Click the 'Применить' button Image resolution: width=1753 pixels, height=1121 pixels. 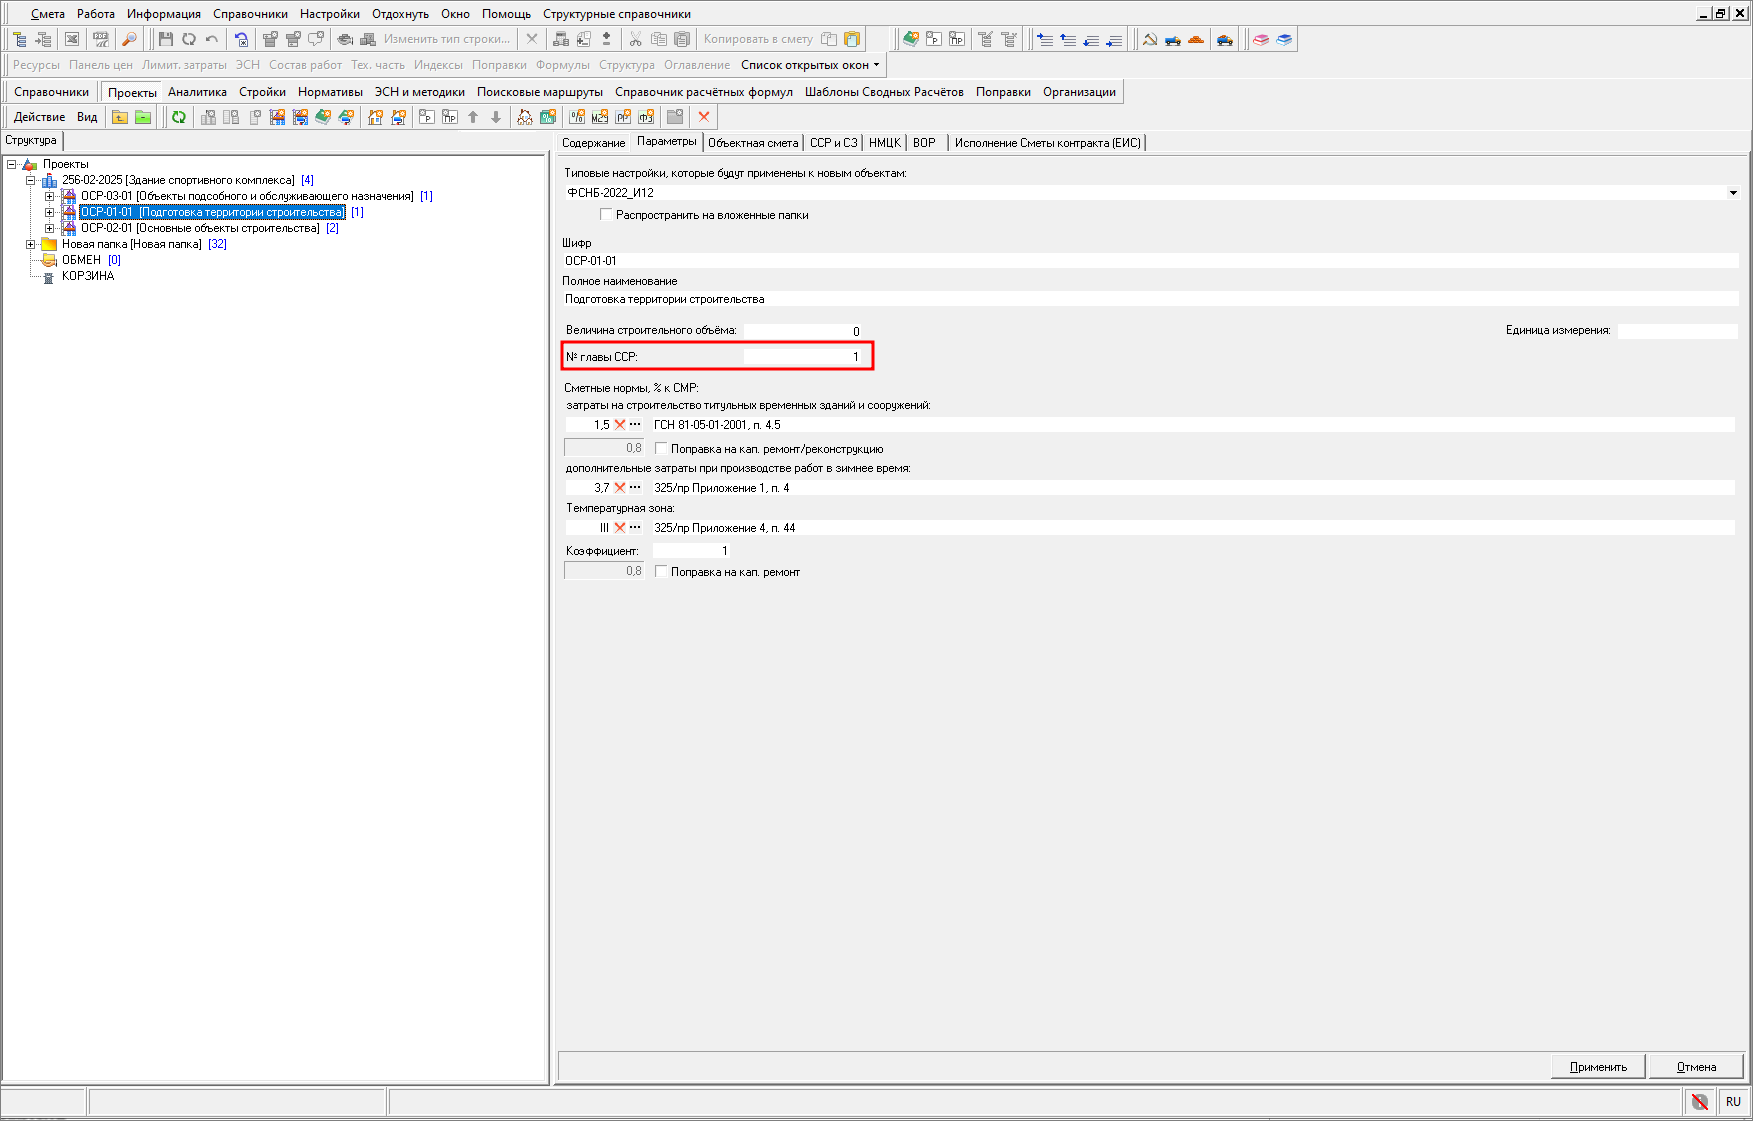1597,1067
